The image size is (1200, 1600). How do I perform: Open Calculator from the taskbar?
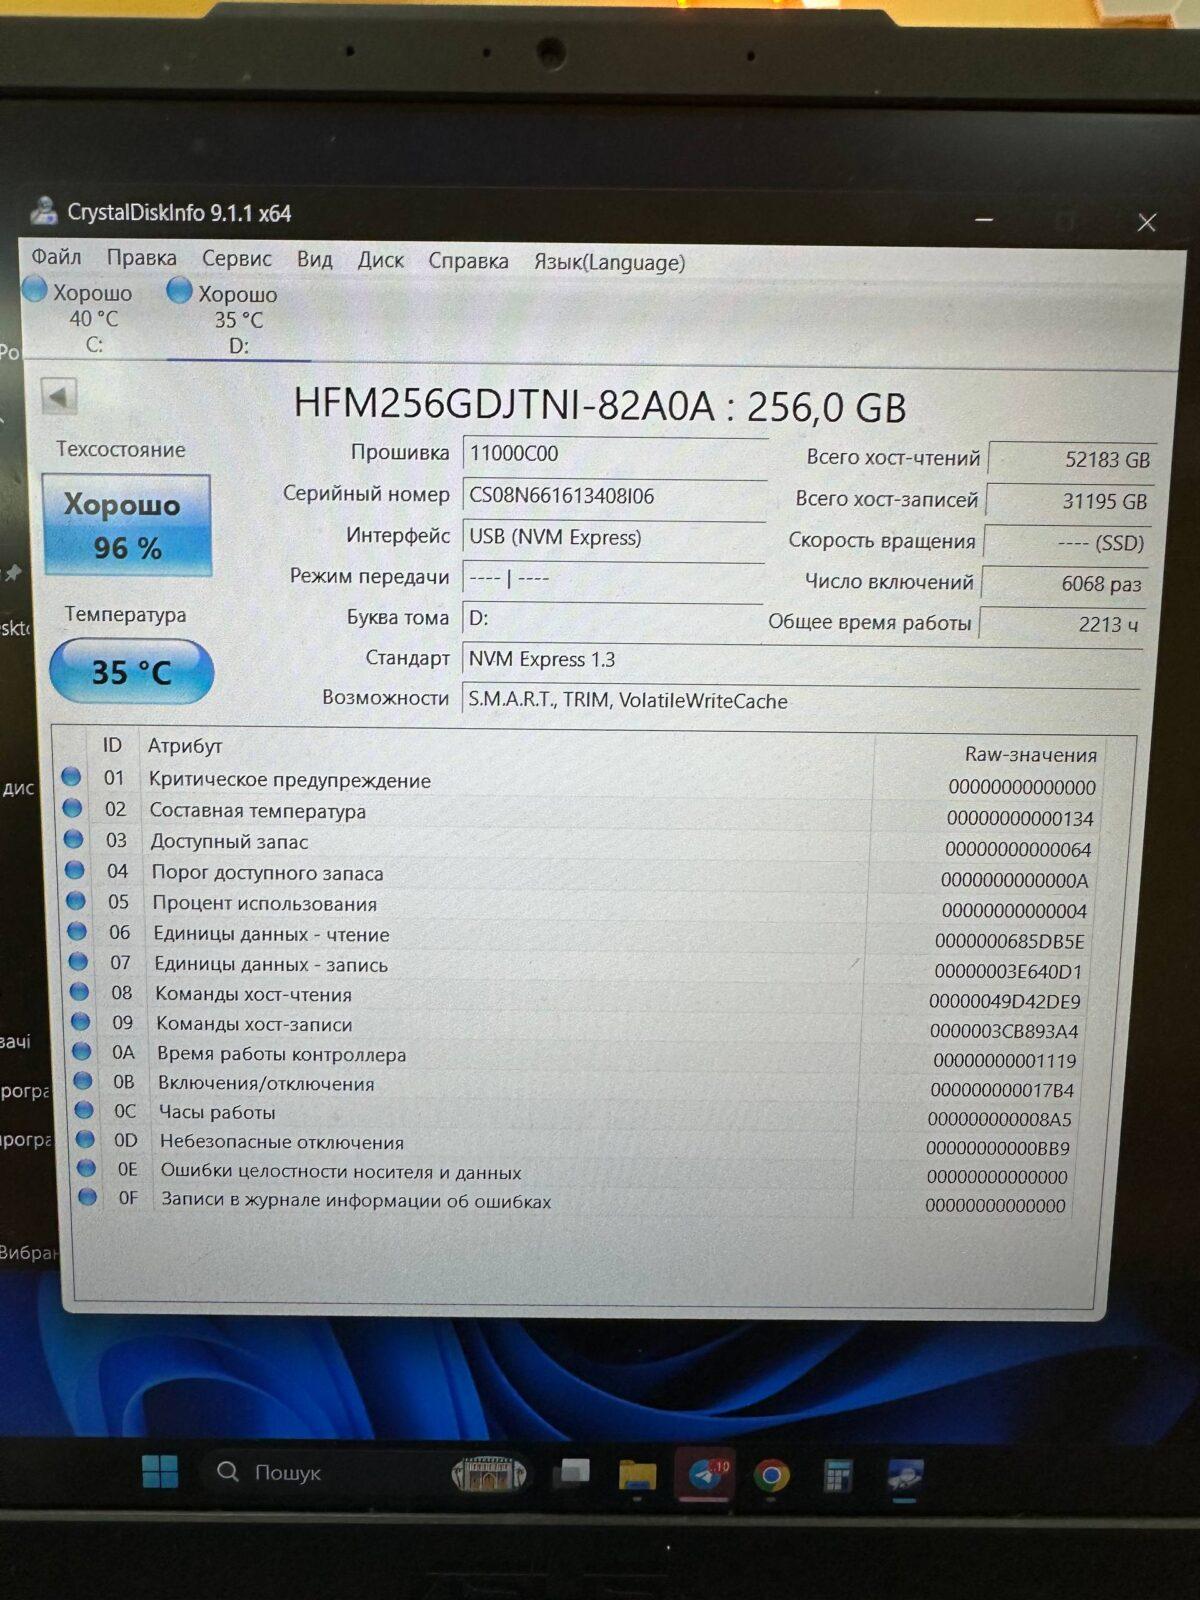coord(837,1476)
